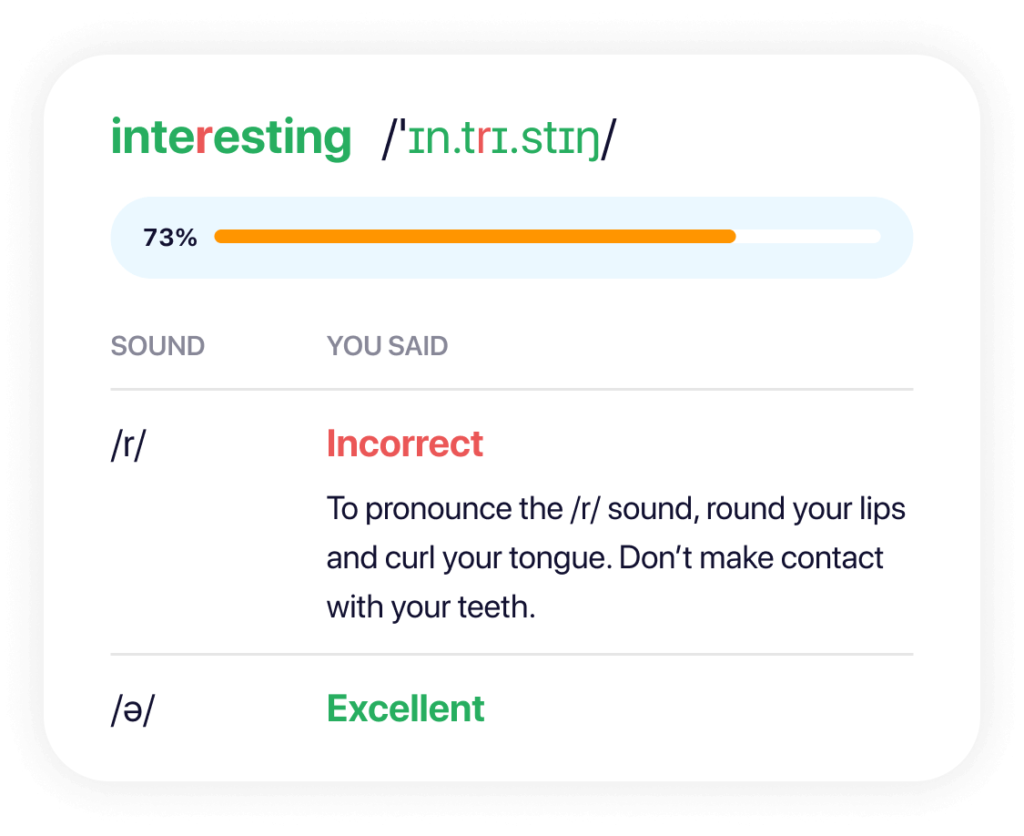Select the YOU SAID column header
The width and height of the screenshot is (1024, 836).
pos(387,347)
